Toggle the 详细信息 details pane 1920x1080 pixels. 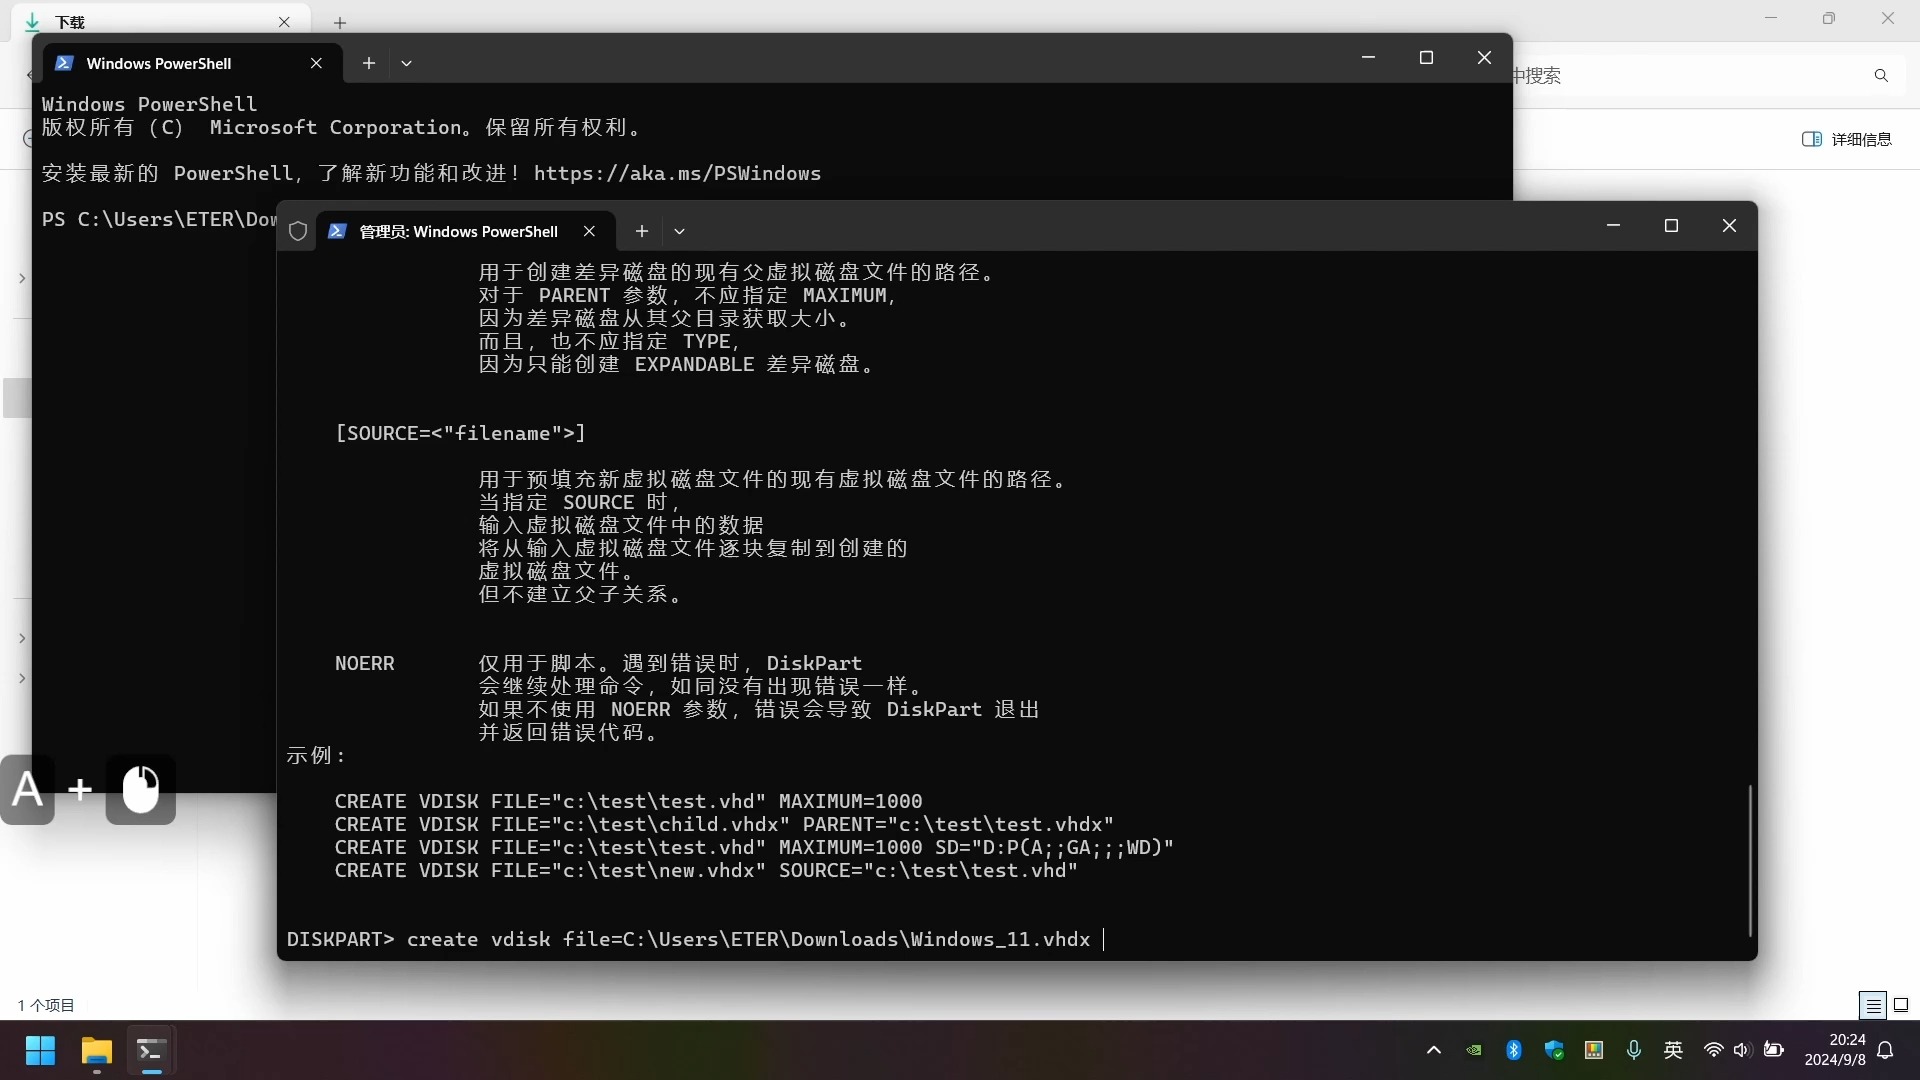coord(1847,139)
